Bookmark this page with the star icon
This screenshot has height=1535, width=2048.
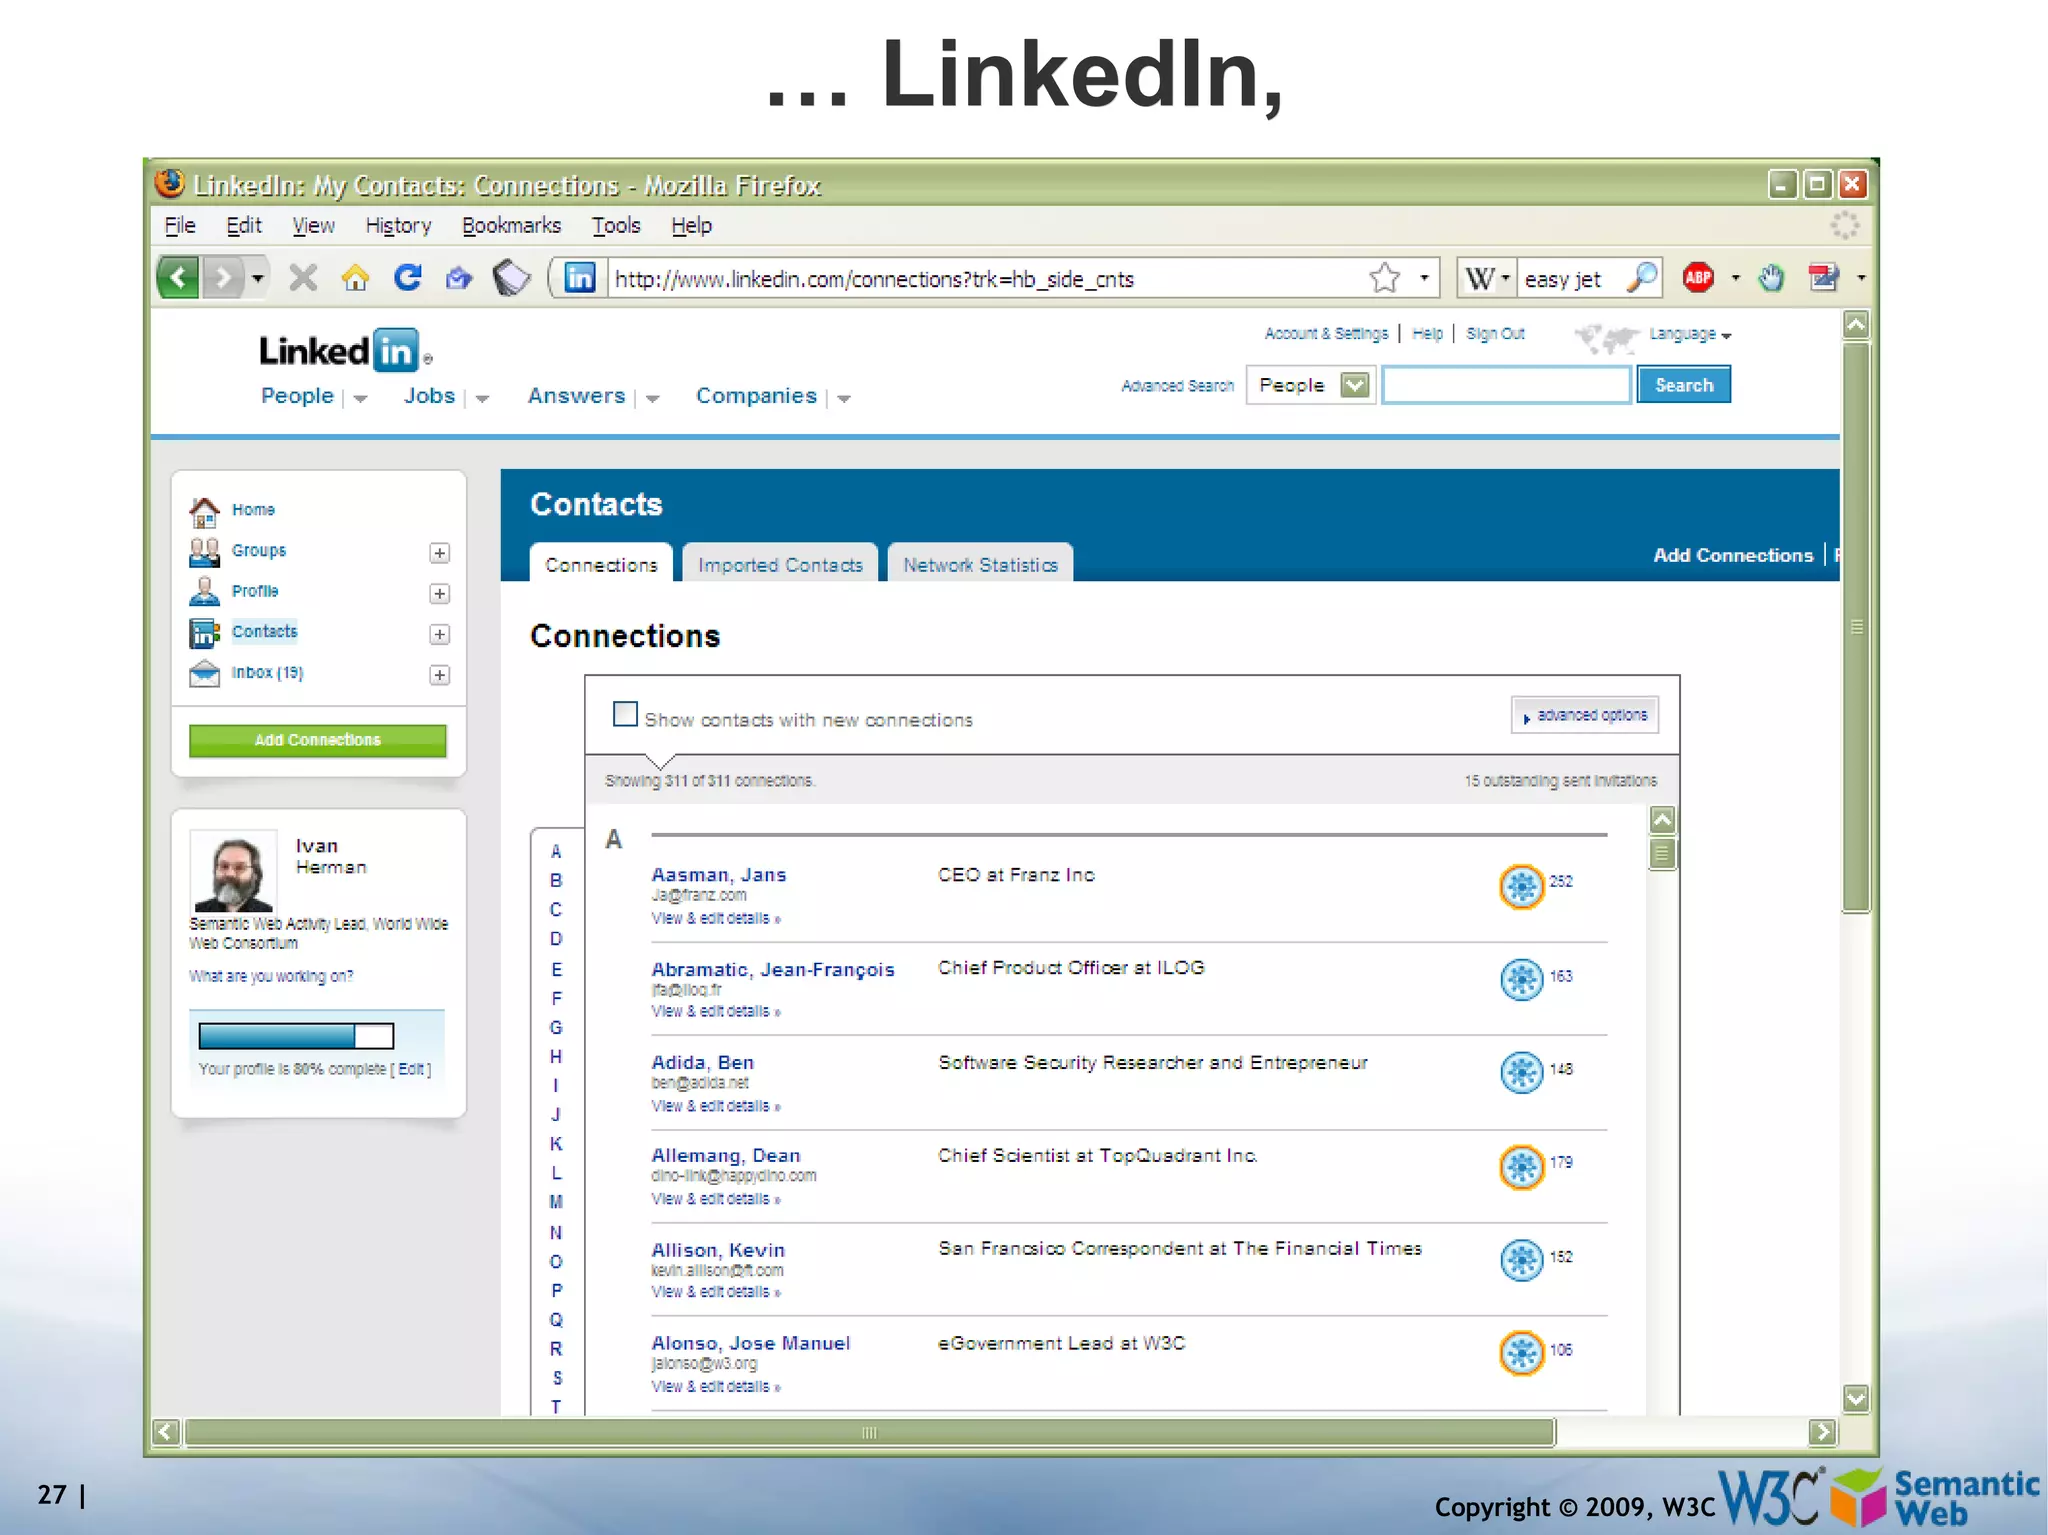[1385, 277]
